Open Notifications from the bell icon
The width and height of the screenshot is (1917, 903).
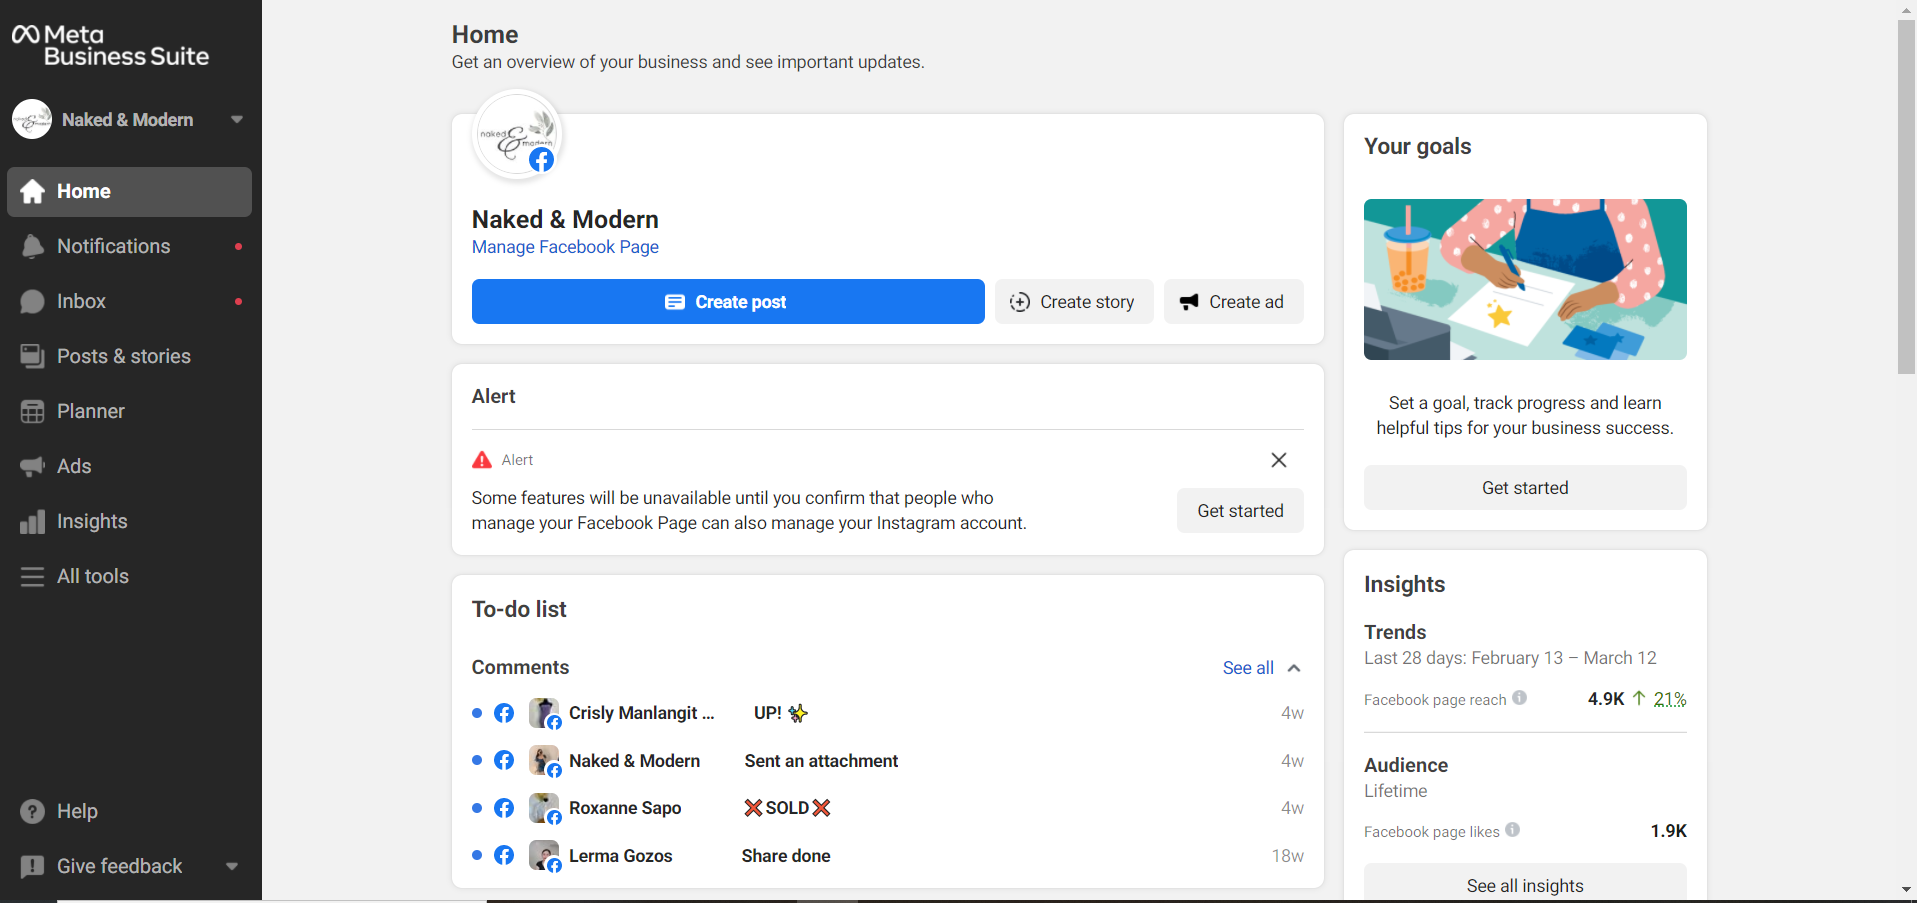[32, 247]
